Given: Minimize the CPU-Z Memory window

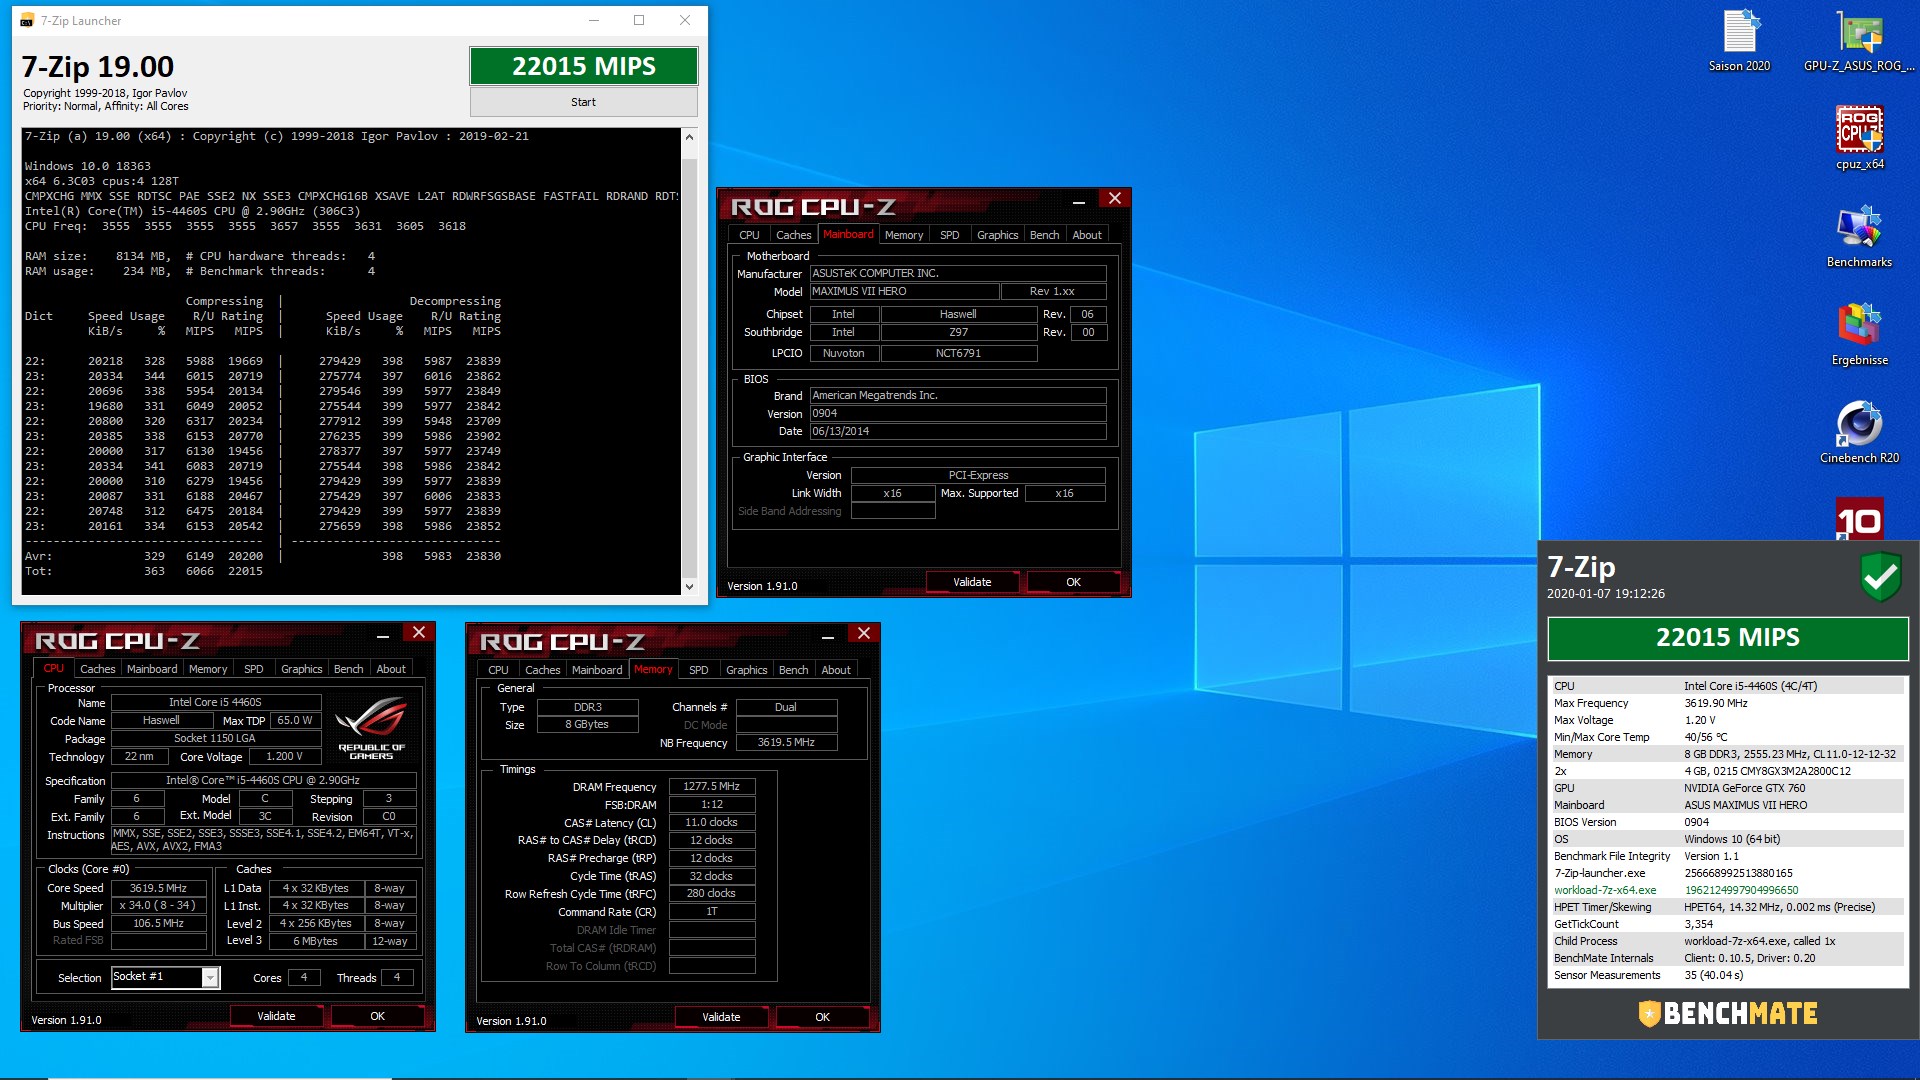Looking at the screenshot, I should click(x=828, y=637).
